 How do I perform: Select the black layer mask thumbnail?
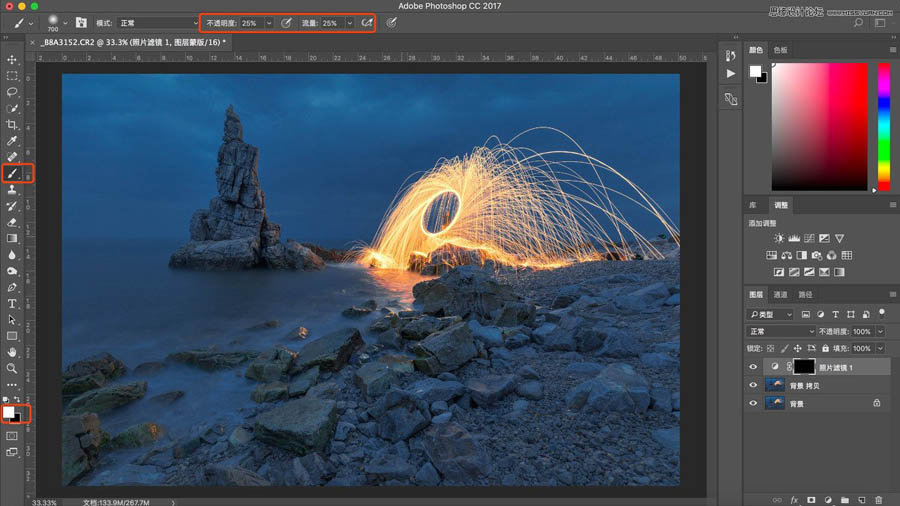[x=804, y=368]
